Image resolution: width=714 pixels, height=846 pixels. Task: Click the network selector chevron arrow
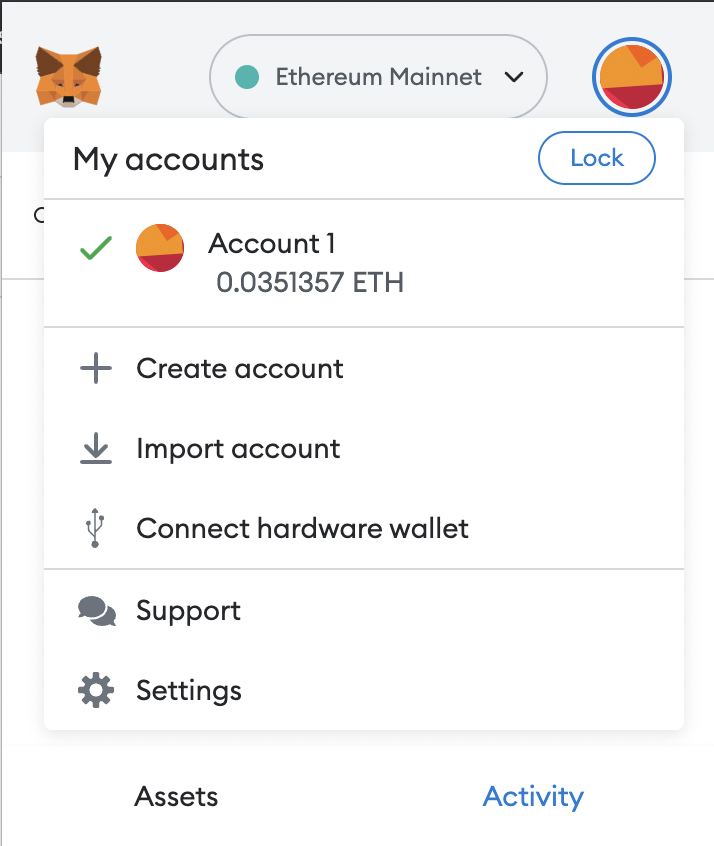[515, 77]
